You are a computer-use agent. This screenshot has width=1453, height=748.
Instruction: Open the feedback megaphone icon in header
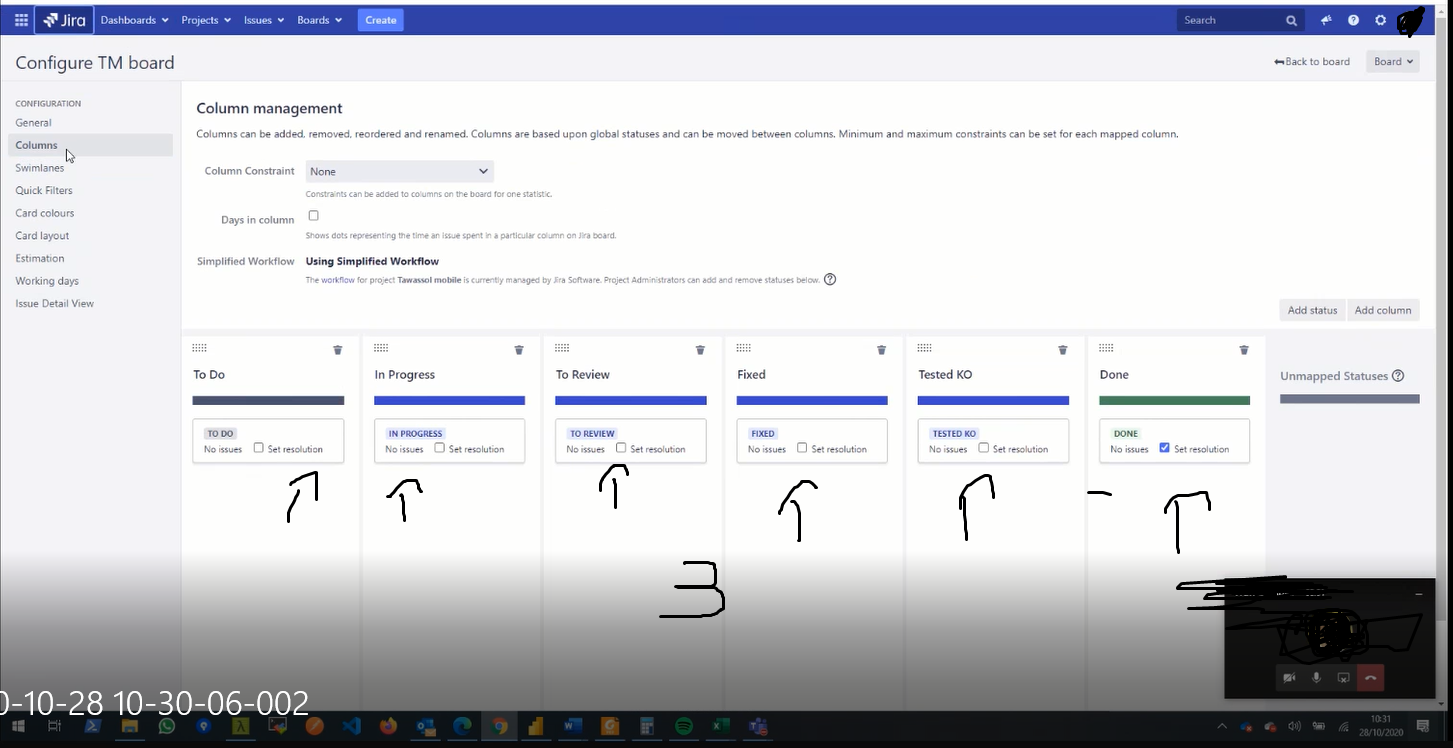(1326, 20)
